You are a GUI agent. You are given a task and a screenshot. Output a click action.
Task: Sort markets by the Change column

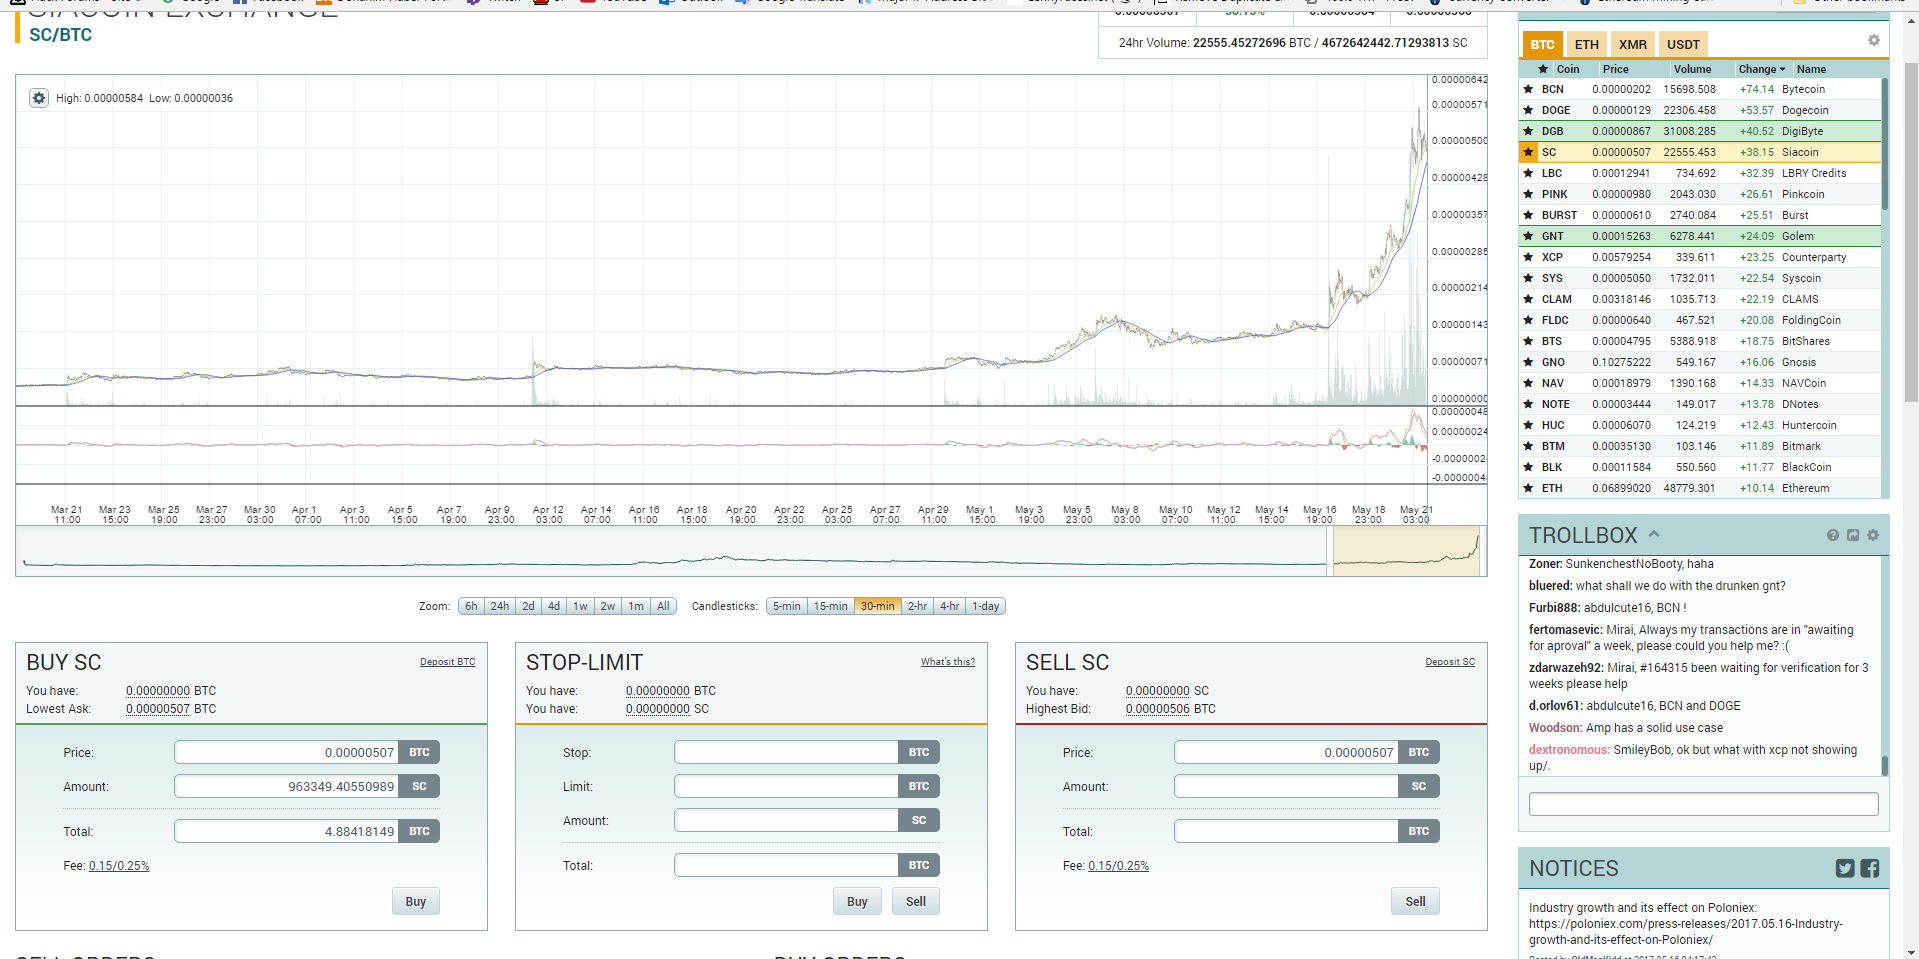pyautogui.click(x=1761, y=69)
